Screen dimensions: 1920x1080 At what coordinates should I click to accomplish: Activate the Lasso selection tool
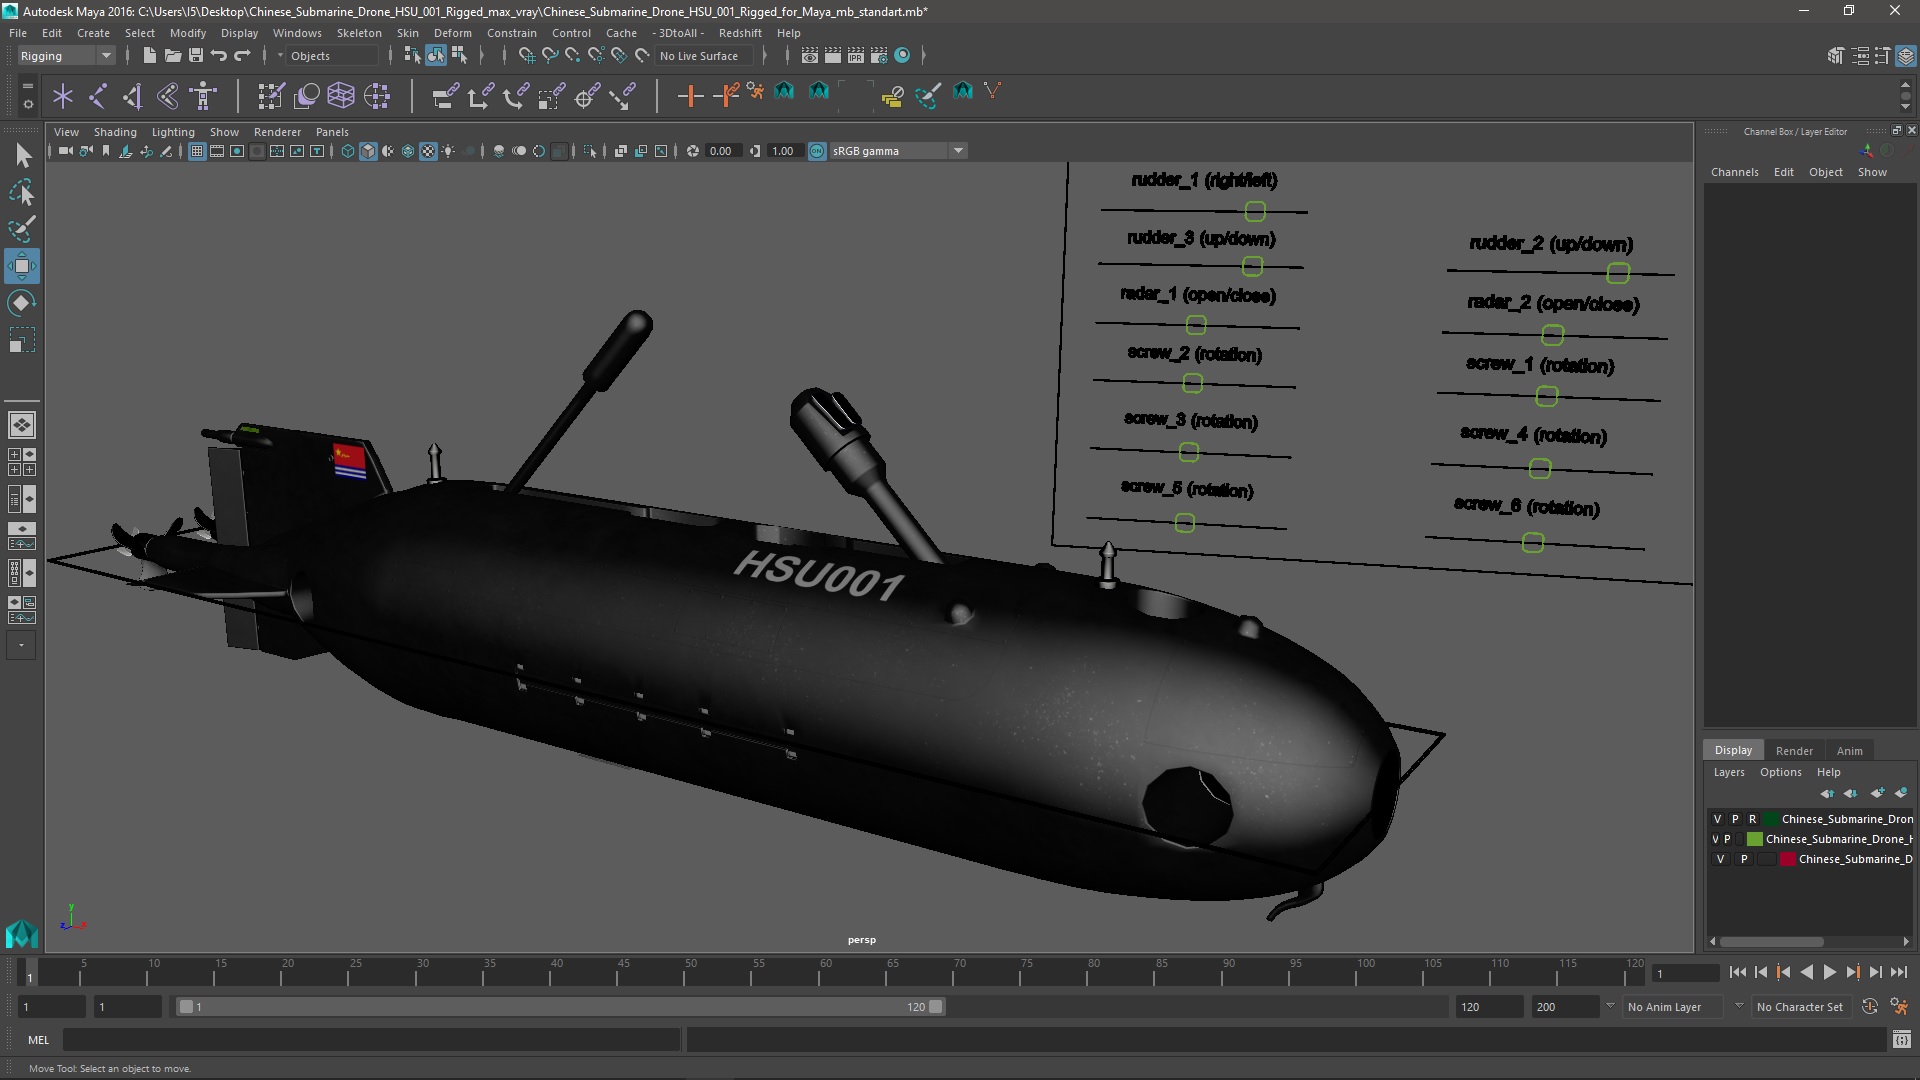pos(21,192)
